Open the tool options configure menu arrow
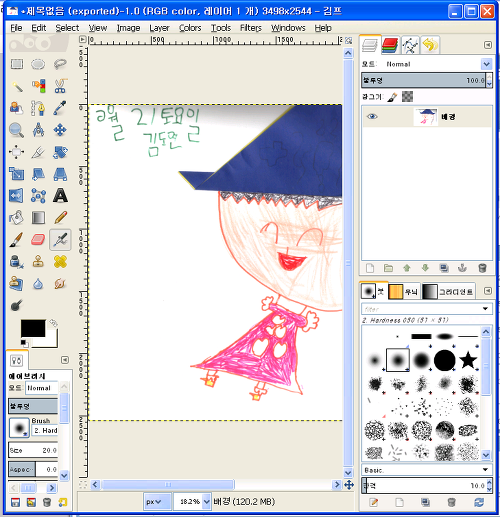 click(65, 360)
